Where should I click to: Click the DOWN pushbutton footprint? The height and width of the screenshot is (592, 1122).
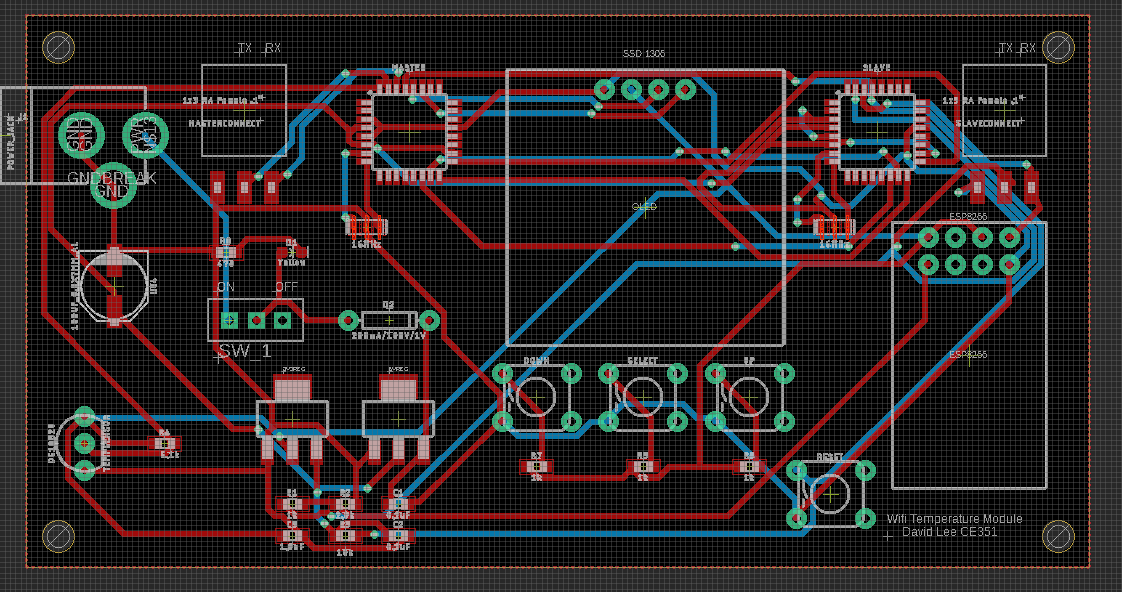tap(537, 397)
